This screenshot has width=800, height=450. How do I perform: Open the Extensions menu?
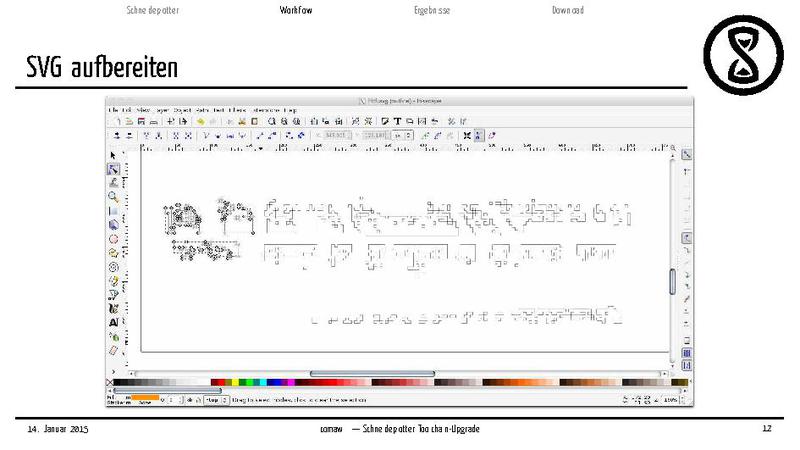tap(266, 110)
